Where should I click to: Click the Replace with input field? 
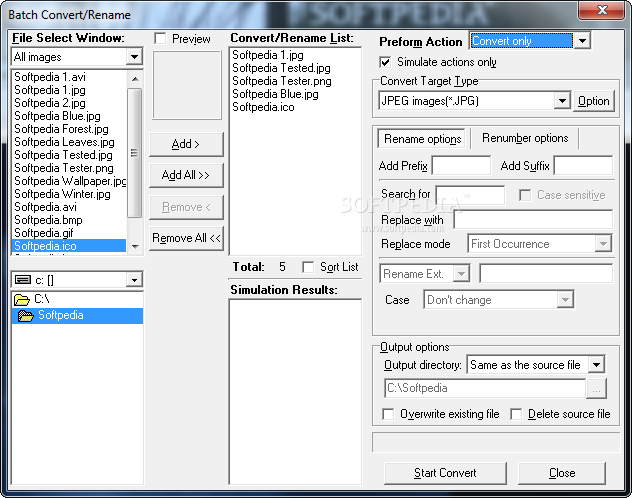pyautogui.click(x=533, y=220)
